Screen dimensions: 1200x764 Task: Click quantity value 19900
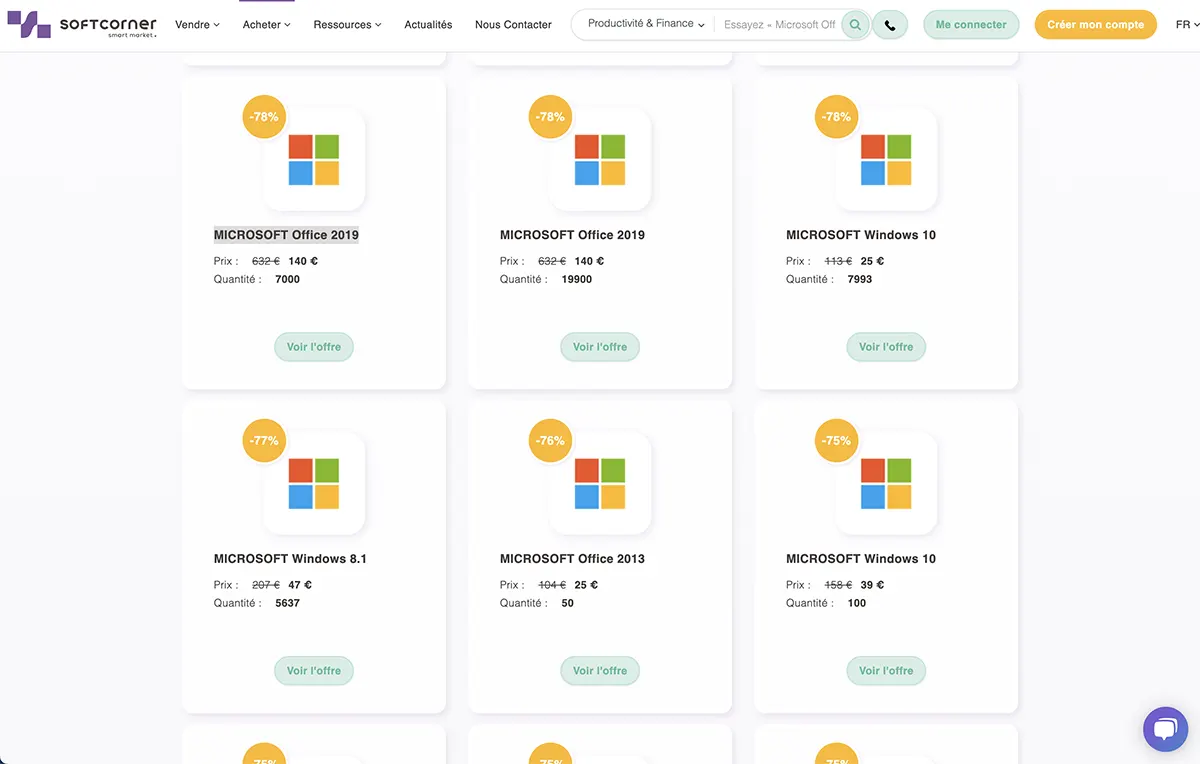[x=577, y=279]
